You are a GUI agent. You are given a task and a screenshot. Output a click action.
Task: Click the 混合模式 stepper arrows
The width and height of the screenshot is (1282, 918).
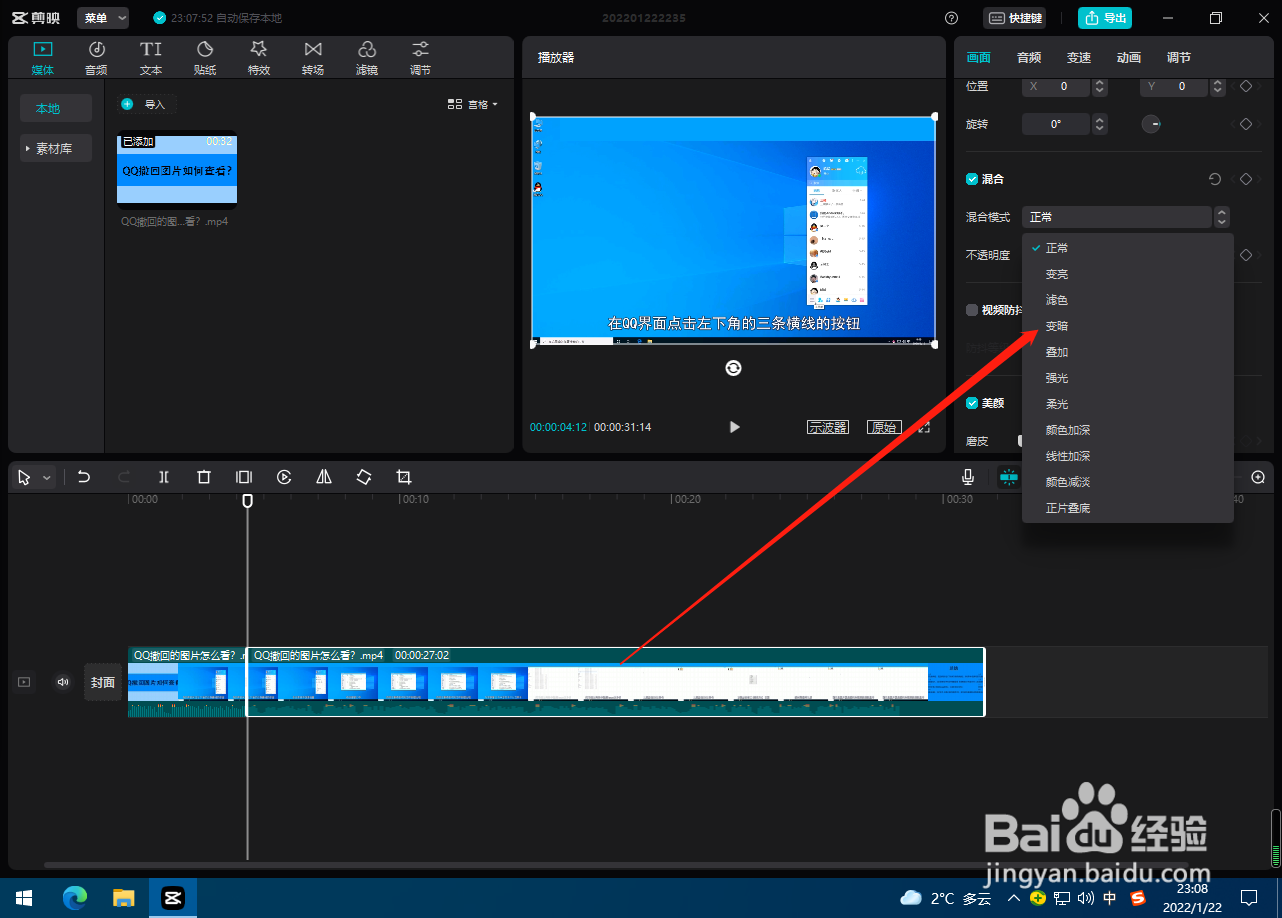click(1221, 217)
